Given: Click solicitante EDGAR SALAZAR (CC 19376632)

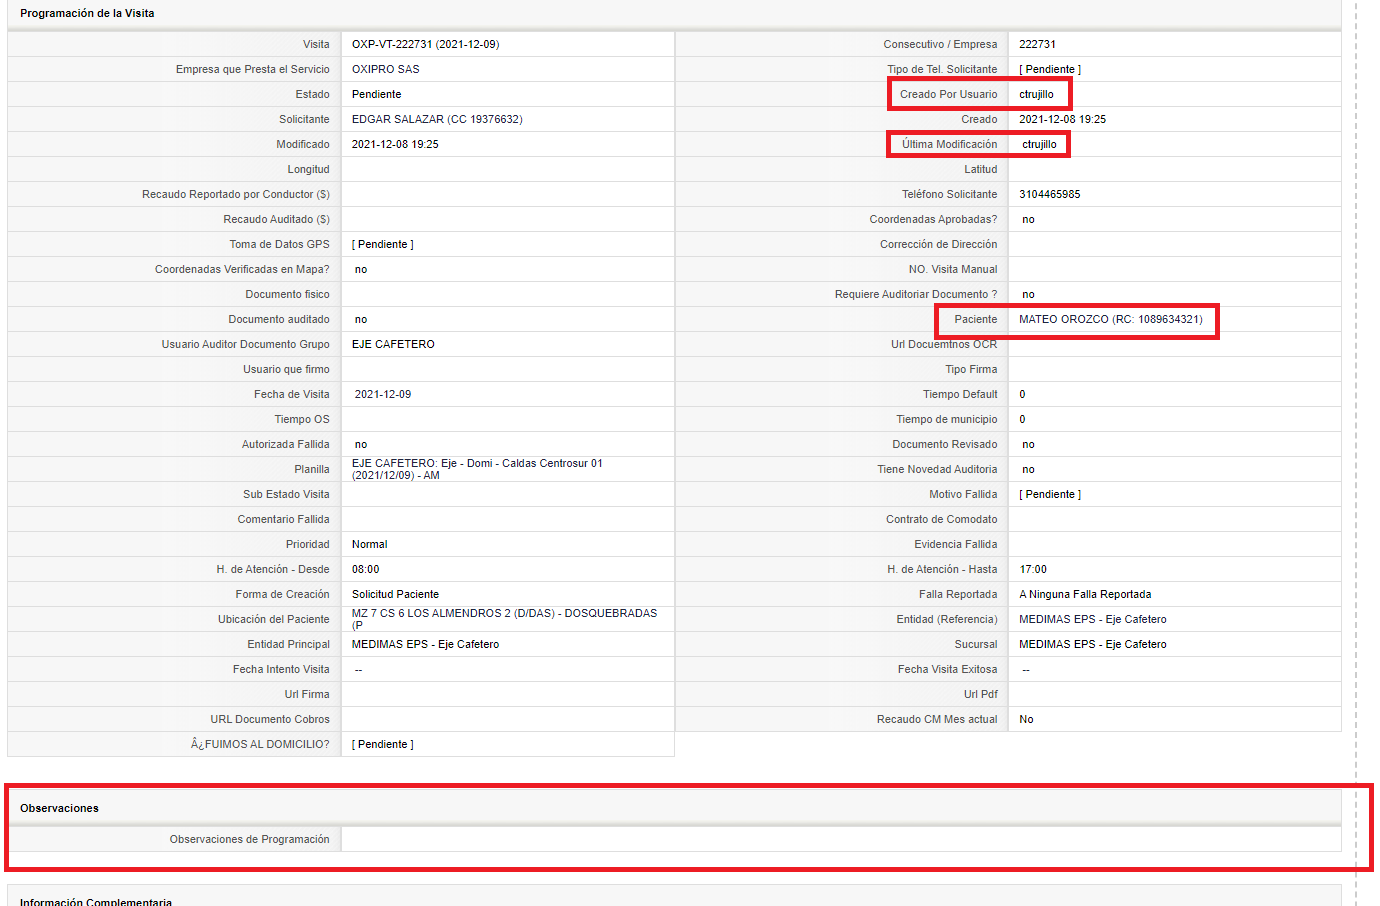Looking at the screenshot, I should pyautogui.click(x=437, y=119).
